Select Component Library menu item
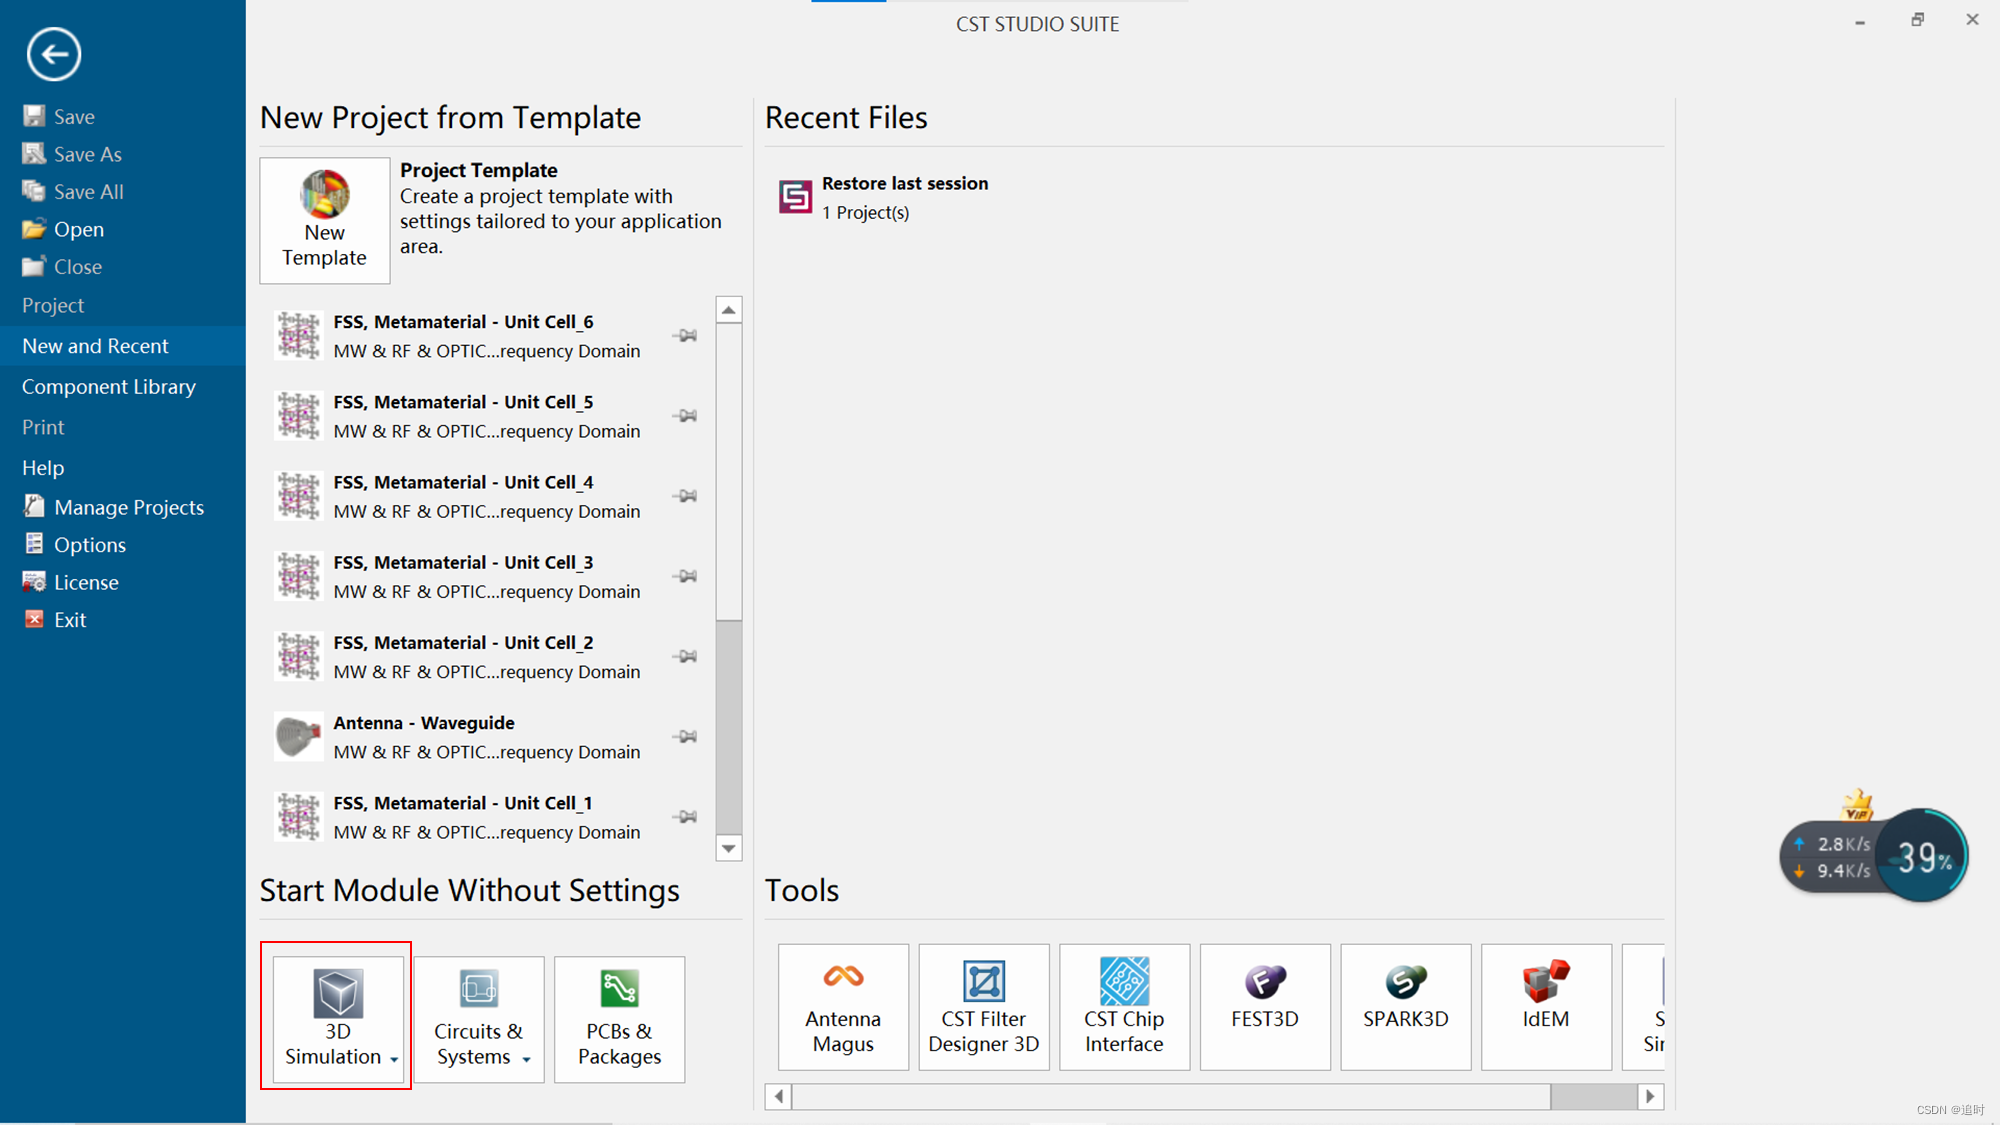 [109, 387]
